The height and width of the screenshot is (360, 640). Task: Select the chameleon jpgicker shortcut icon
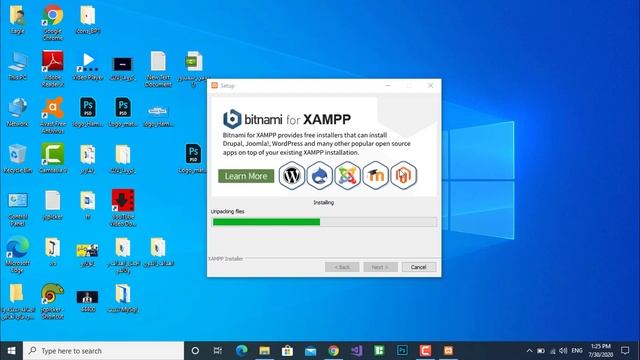(53, 301)
